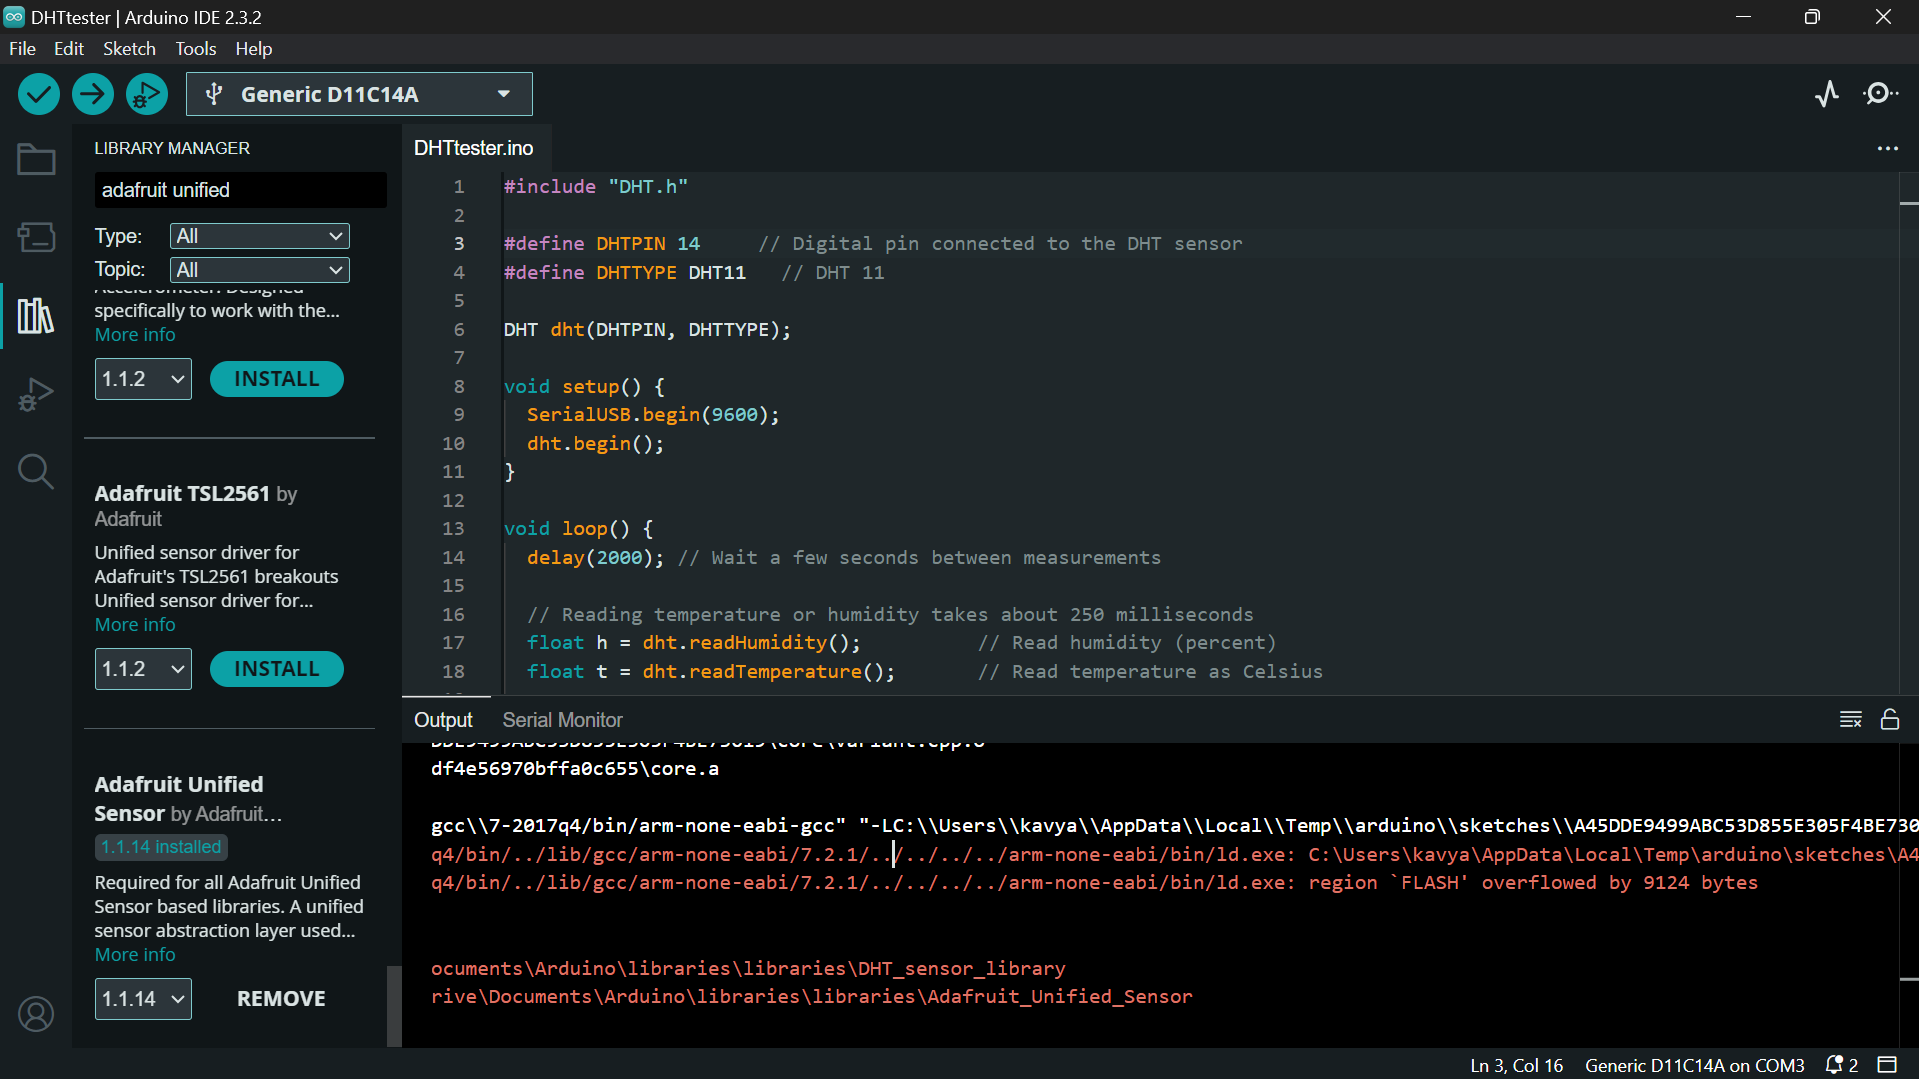Viewport: 1919px width, 1079px height.
Task: Click the library search field
Action: 240,190
